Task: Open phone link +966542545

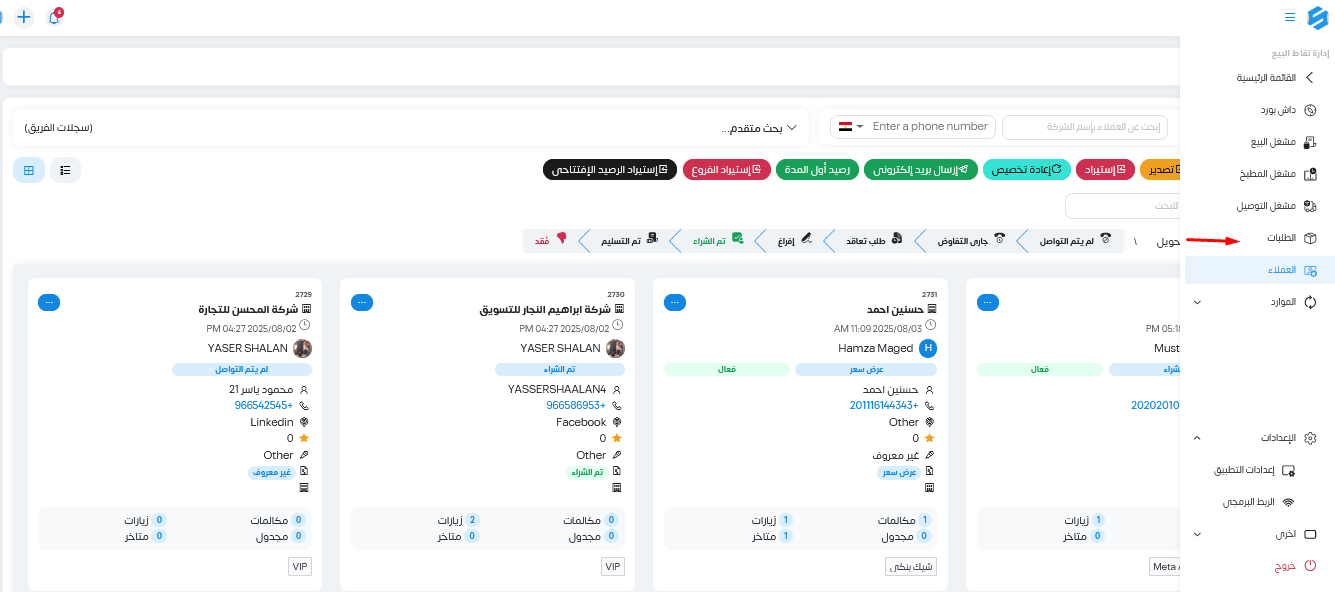Action: pyautogui.click(x=264, y=406)
